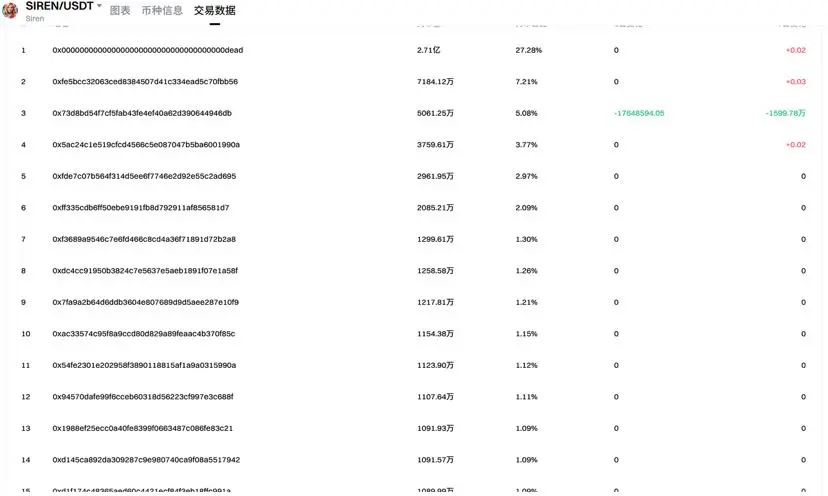Click the 7.21% share value
This screenshot has height=496, width=828.
tap(526, 81)
